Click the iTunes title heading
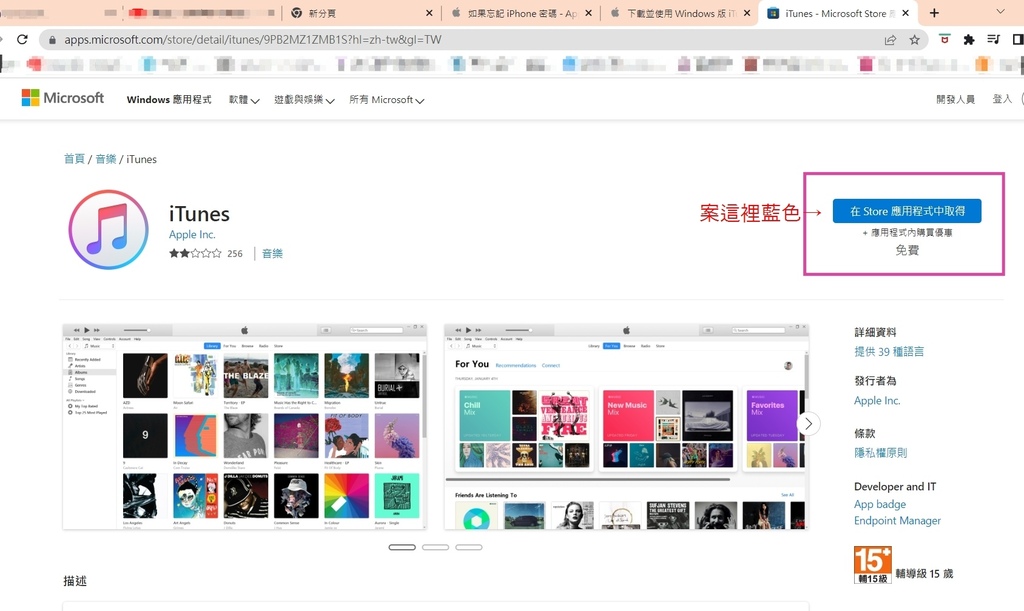 (199, 214)
